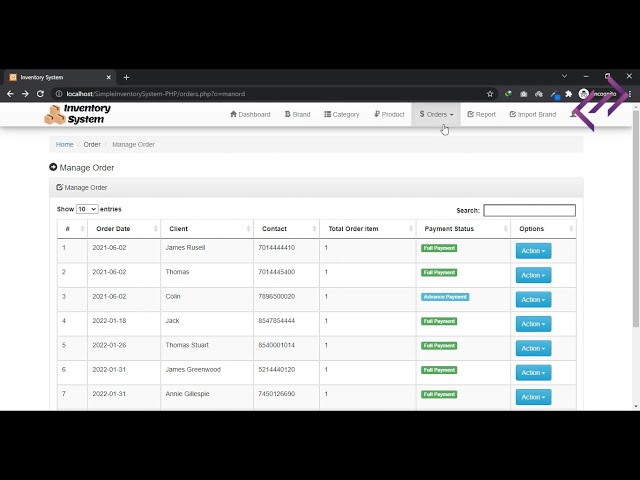Image resolution: width=640 pixels, height=480 pixels.
Task: Open tab search chevron in title bar
Action: click(564, 76)
